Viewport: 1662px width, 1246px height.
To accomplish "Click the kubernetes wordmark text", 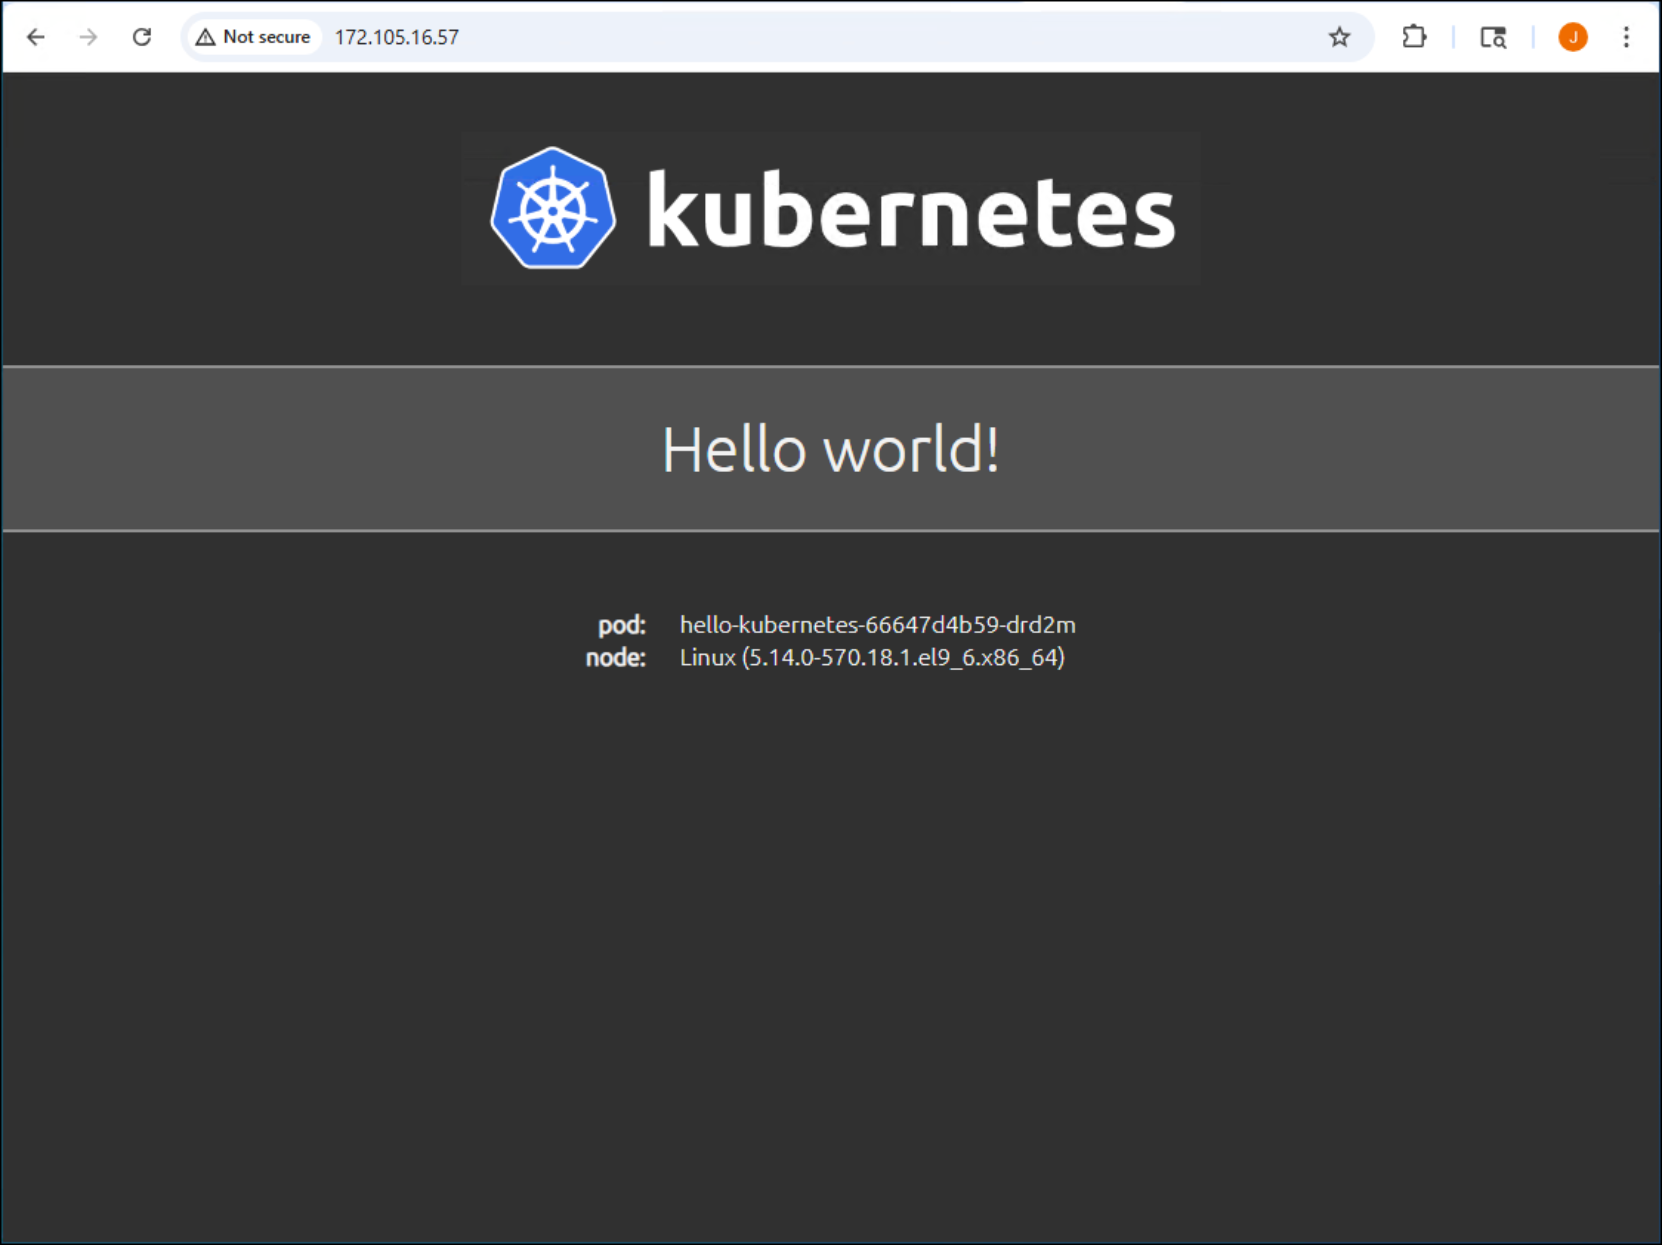I will click(x=911, y=209).
